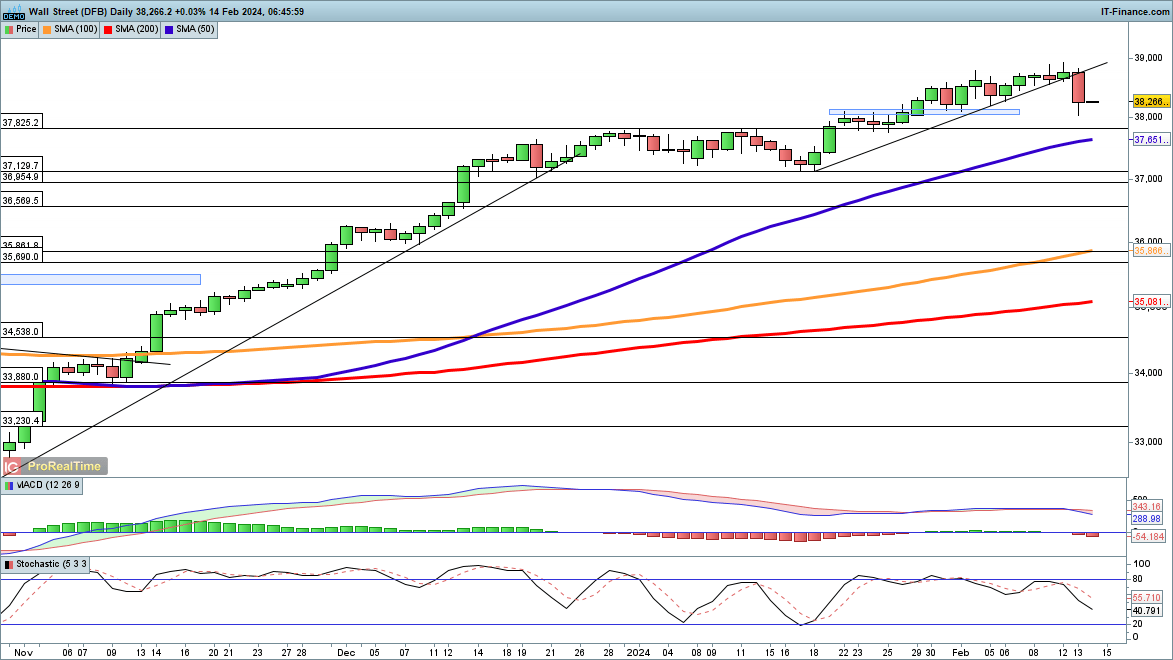1173x660 pixels.
Task: Select the Price legend label
Action: pos(26,29)
